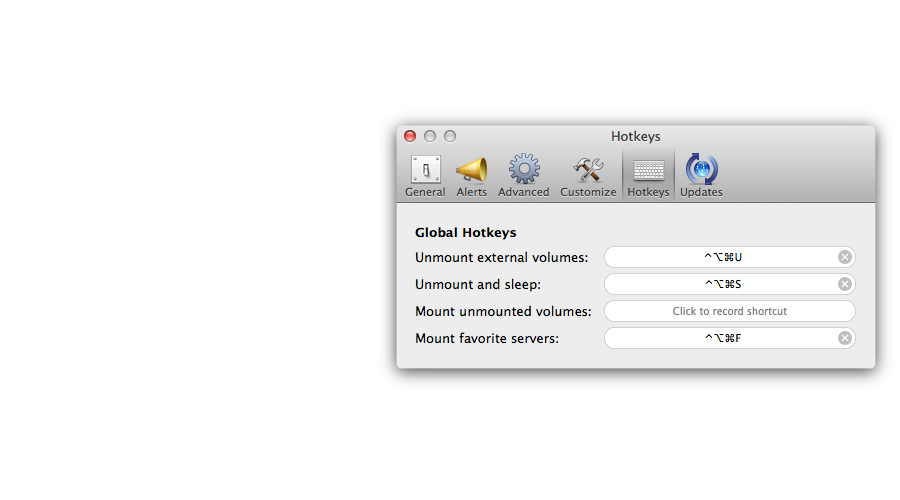
Task: Click the "Mount unmounted volumes:" label
Action: click(503, 312)
